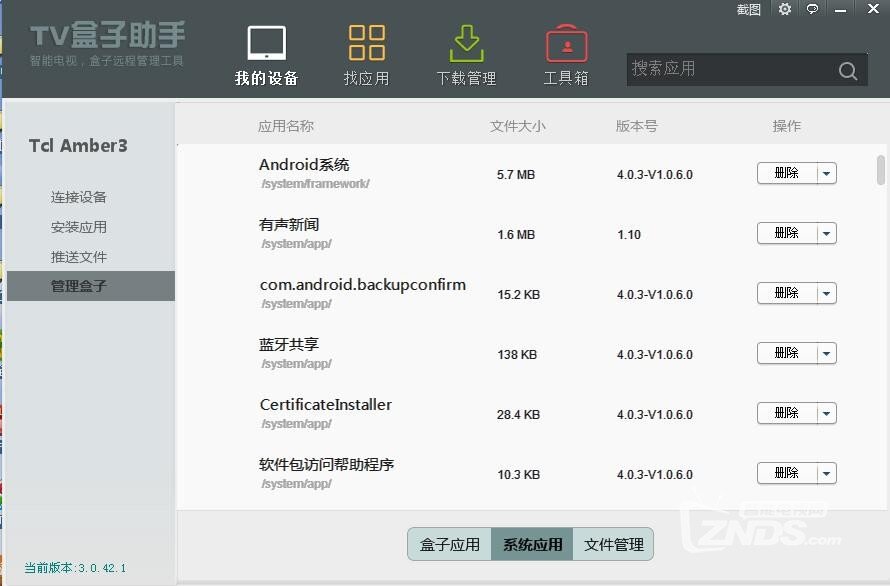890x586 pixels.
Task: Click the /system/framework/ path text
Action: (316, 184)
